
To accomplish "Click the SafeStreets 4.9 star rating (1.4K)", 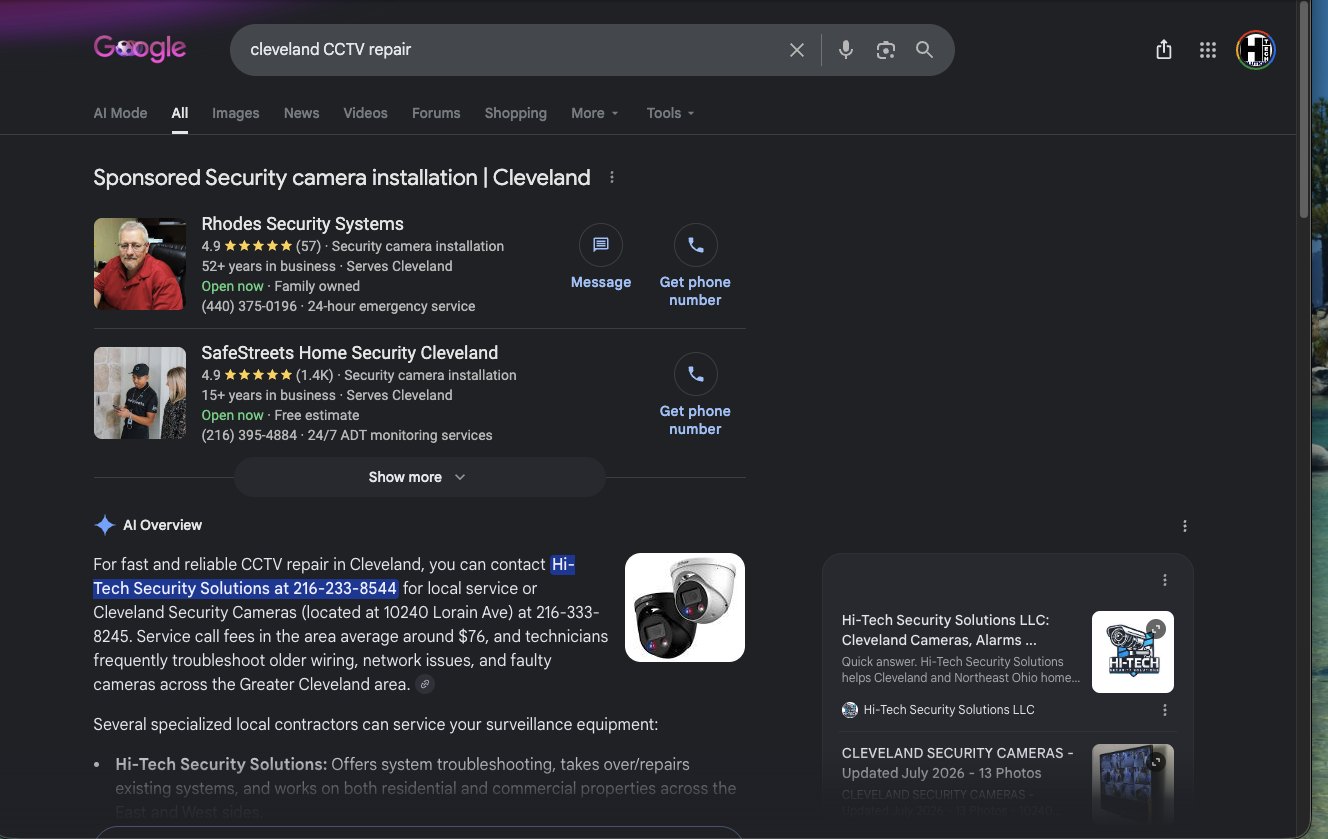I will pos(267,375).
